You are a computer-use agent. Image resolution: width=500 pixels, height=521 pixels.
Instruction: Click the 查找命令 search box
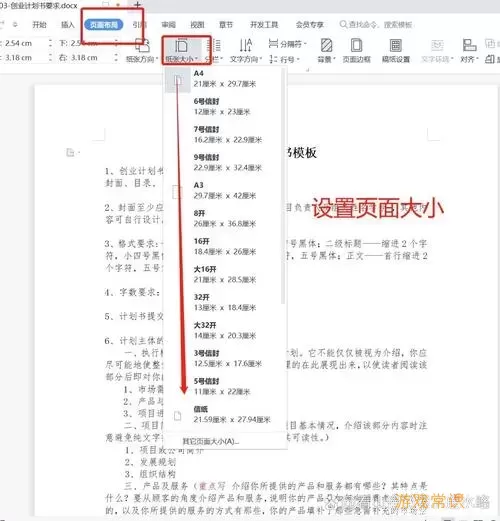pyautogui.click(x=376, y=25)
